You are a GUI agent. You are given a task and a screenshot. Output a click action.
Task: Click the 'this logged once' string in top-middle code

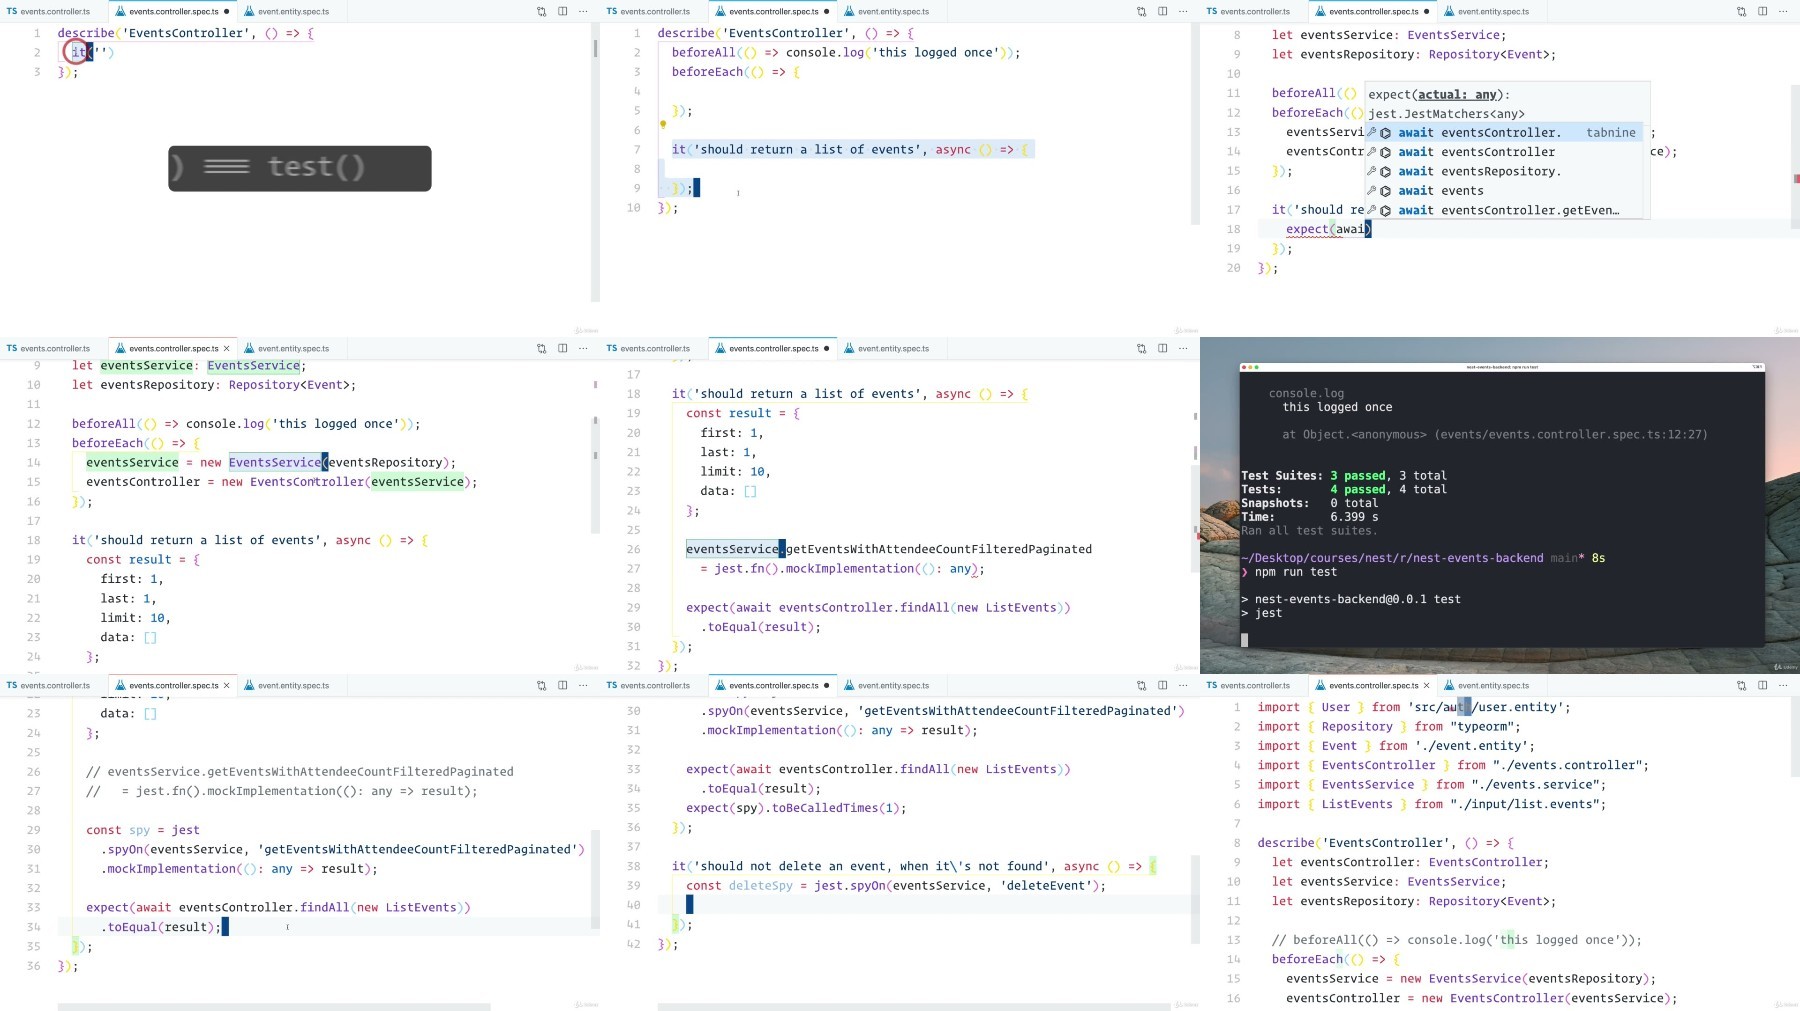[x=938, y=53]
